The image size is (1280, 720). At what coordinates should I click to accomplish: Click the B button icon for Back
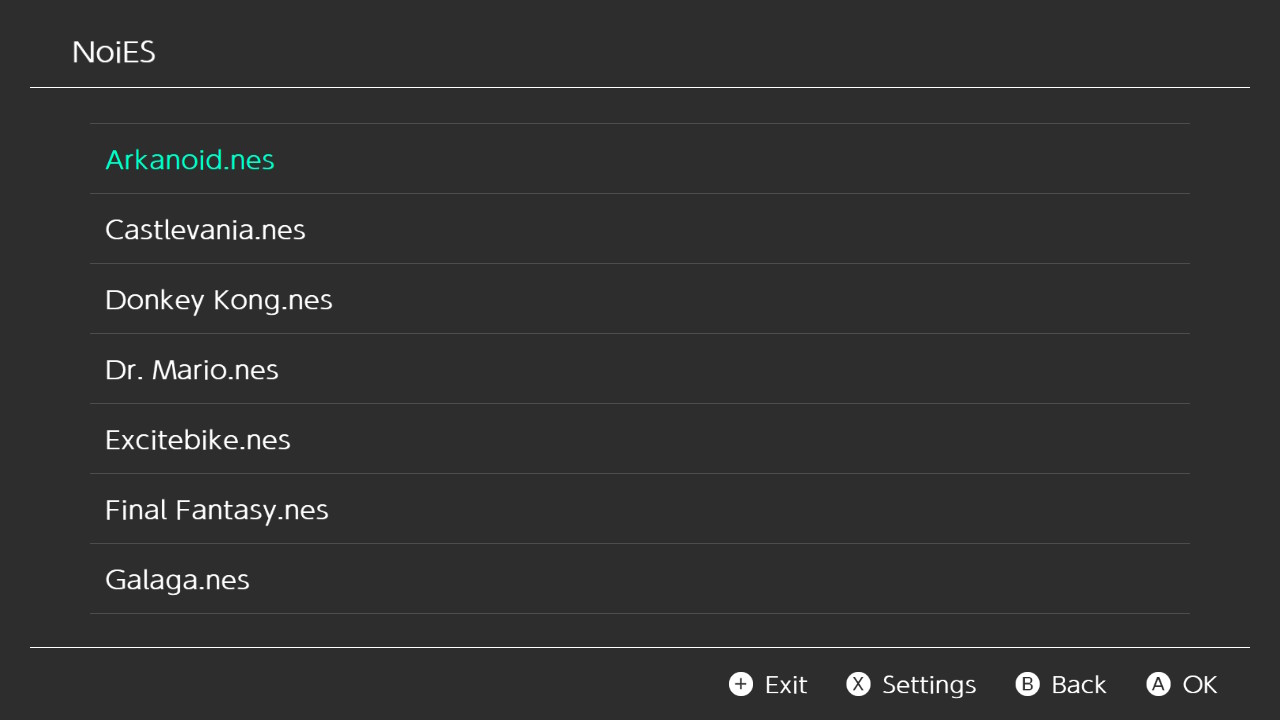point(1027,684)
